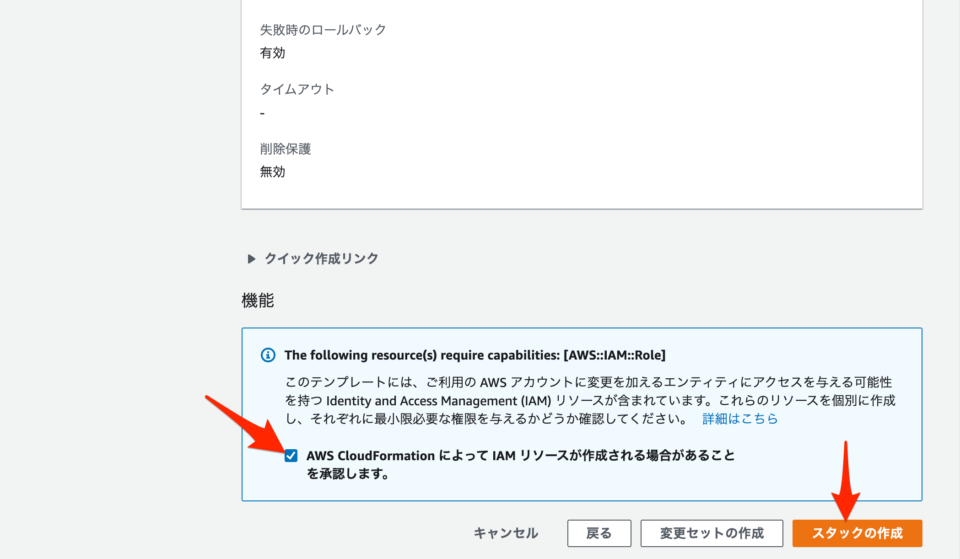Image resolution: width=960 pixels, height=559 pixels.
Task: Click the 機能 section heading
Action: (258, 300)
